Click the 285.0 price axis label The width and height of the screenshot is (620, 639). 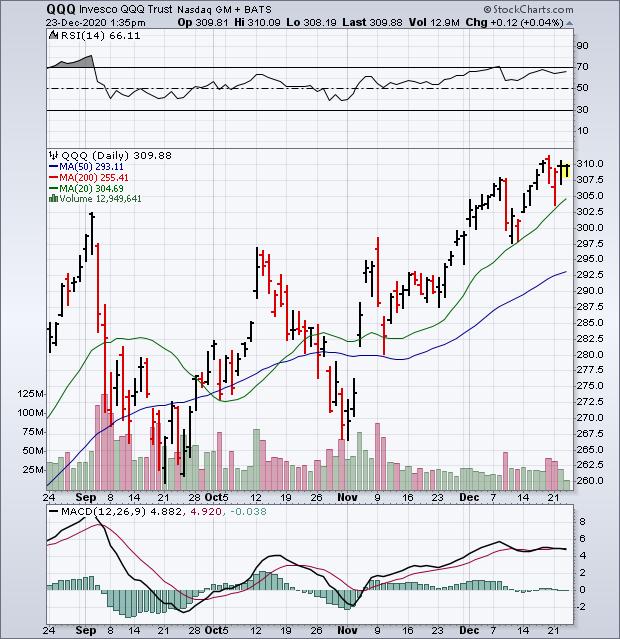tap(589, 323)
